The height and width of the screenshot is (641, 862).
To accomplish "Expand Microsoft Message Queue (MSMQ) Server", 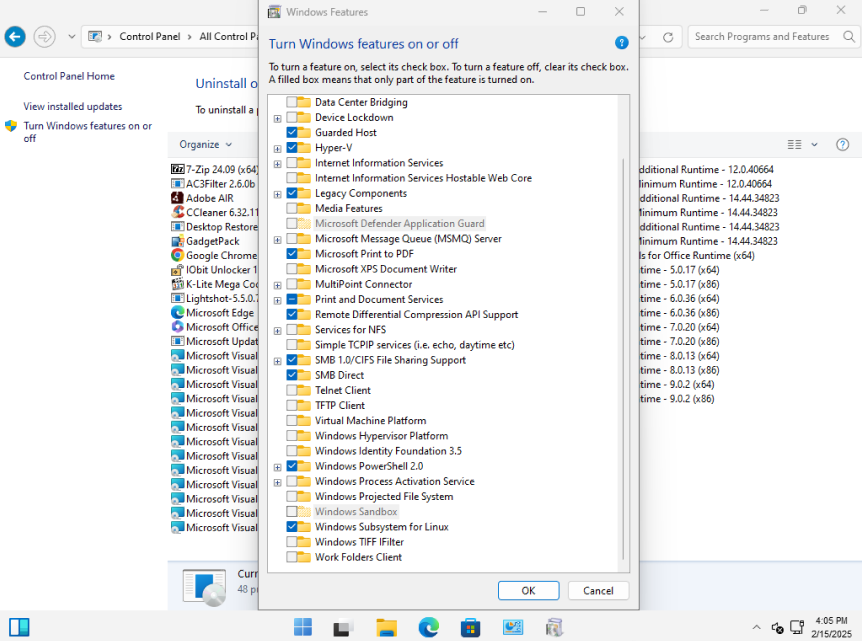I will (x=278, y=240).
